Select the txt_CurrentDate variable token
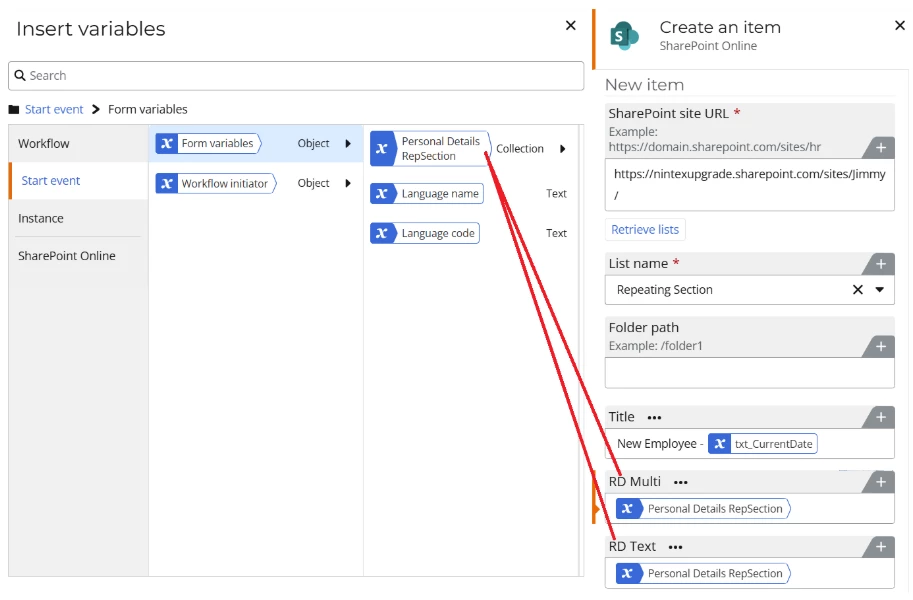 point(762,444)
